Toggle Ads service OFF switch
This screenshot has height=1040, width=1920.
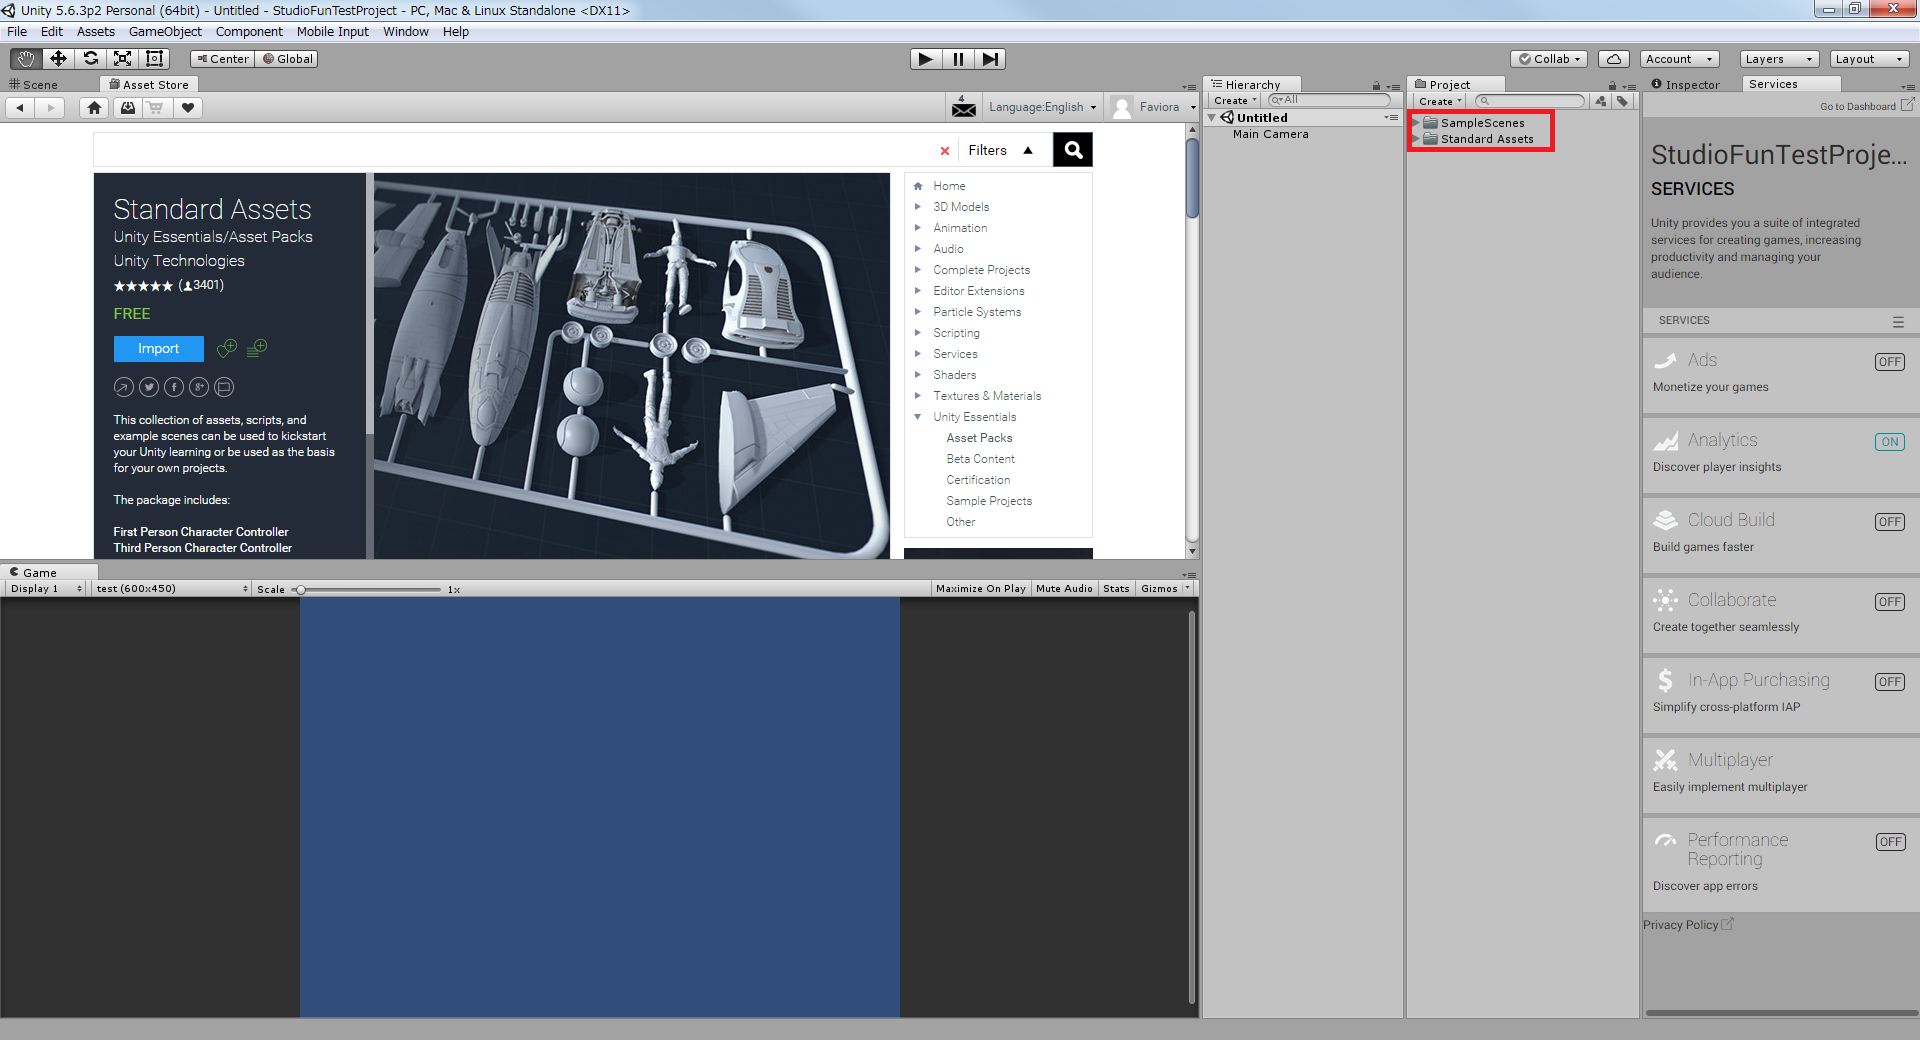(1889, 362)
